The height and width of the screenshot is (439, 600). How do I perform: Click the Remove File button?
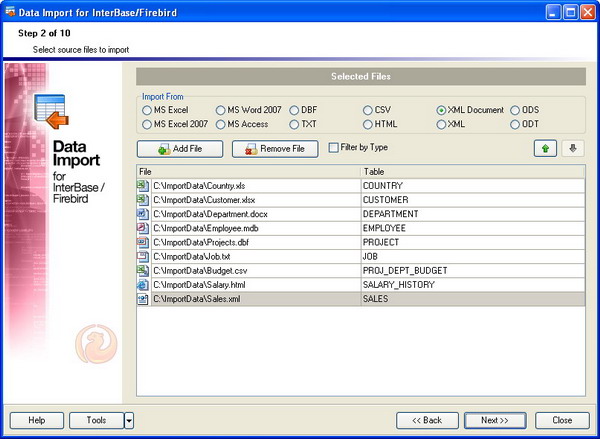pos(275,149)
